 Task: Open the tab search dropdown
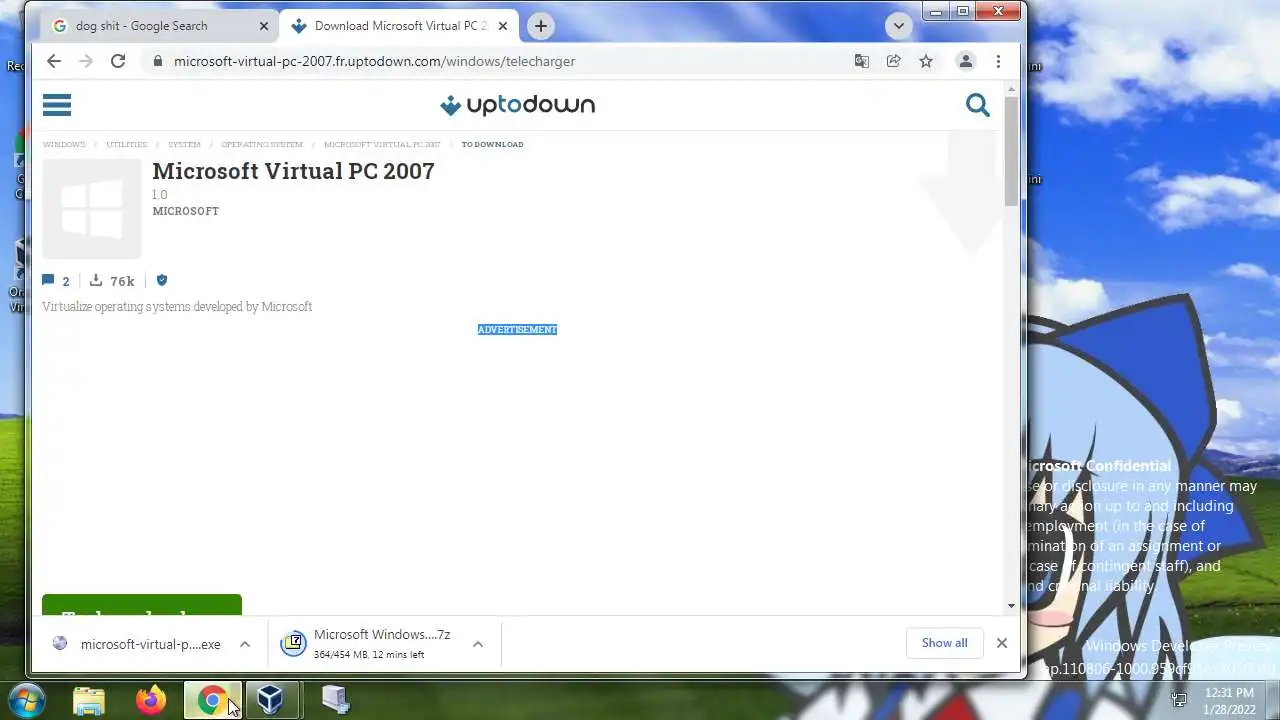click(898, 26)
